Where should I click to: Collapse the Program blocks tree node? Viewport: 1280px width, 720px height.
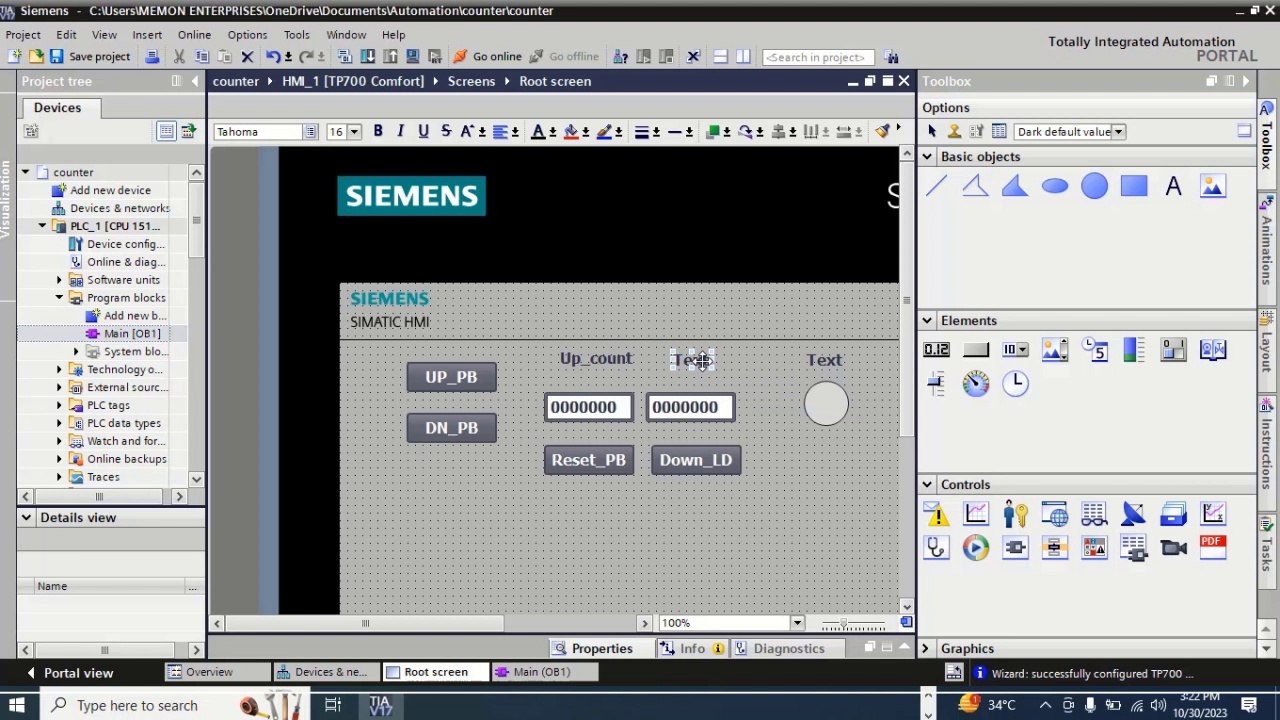(59, 298)
